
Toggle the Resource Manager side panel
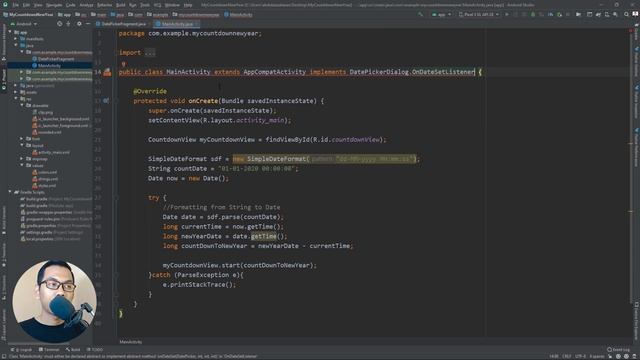point(4,42)
